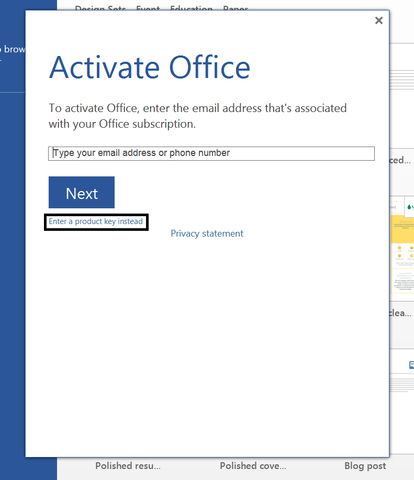Select the Polished resume template label in Word
This screenshot has height=480, width=414.
[128, 466]
